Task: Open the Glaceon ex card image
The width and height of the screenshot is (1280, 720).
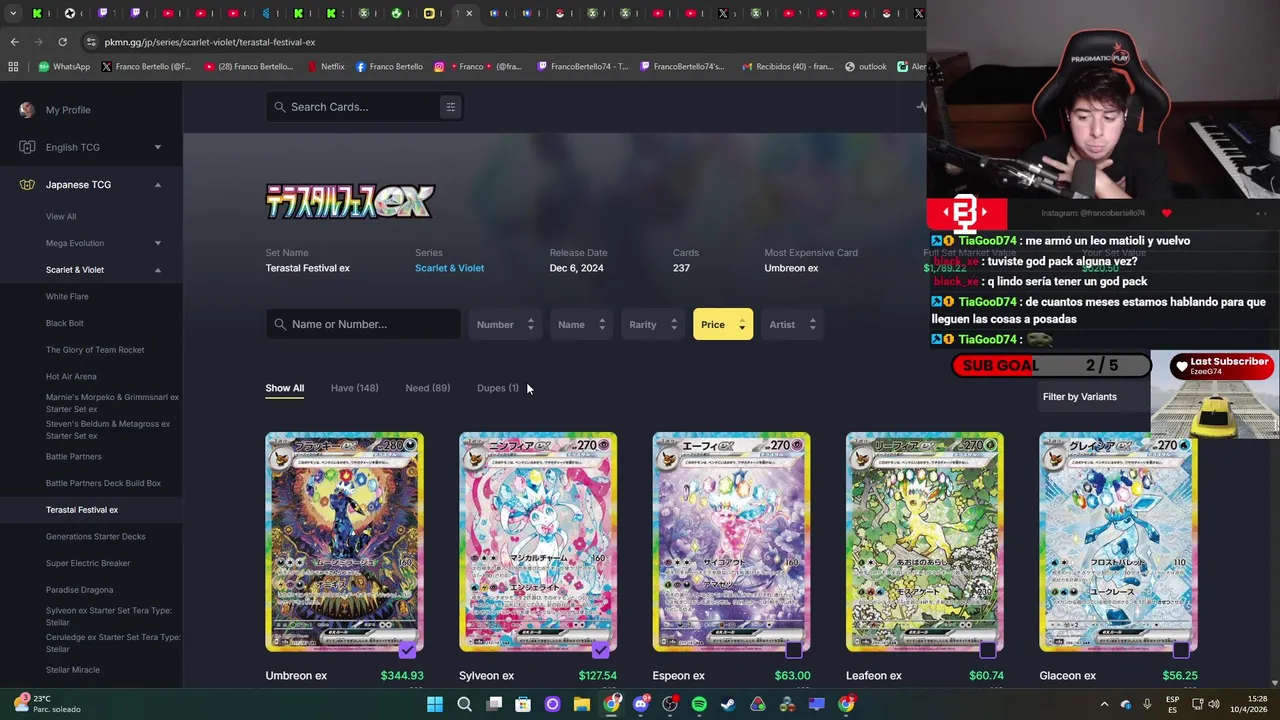Action: tap(1118, 542)
